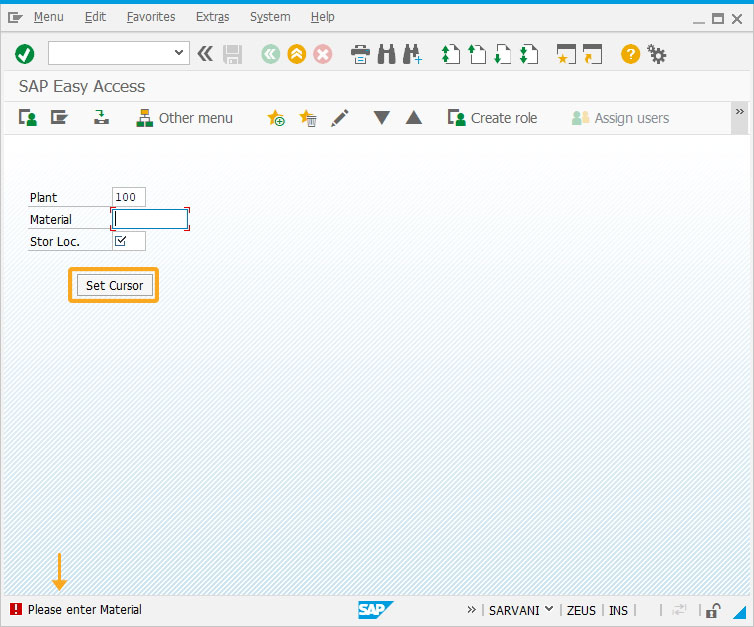Open the Menu menu
This screenshot has height=627, width=754.
click(49, 17)
